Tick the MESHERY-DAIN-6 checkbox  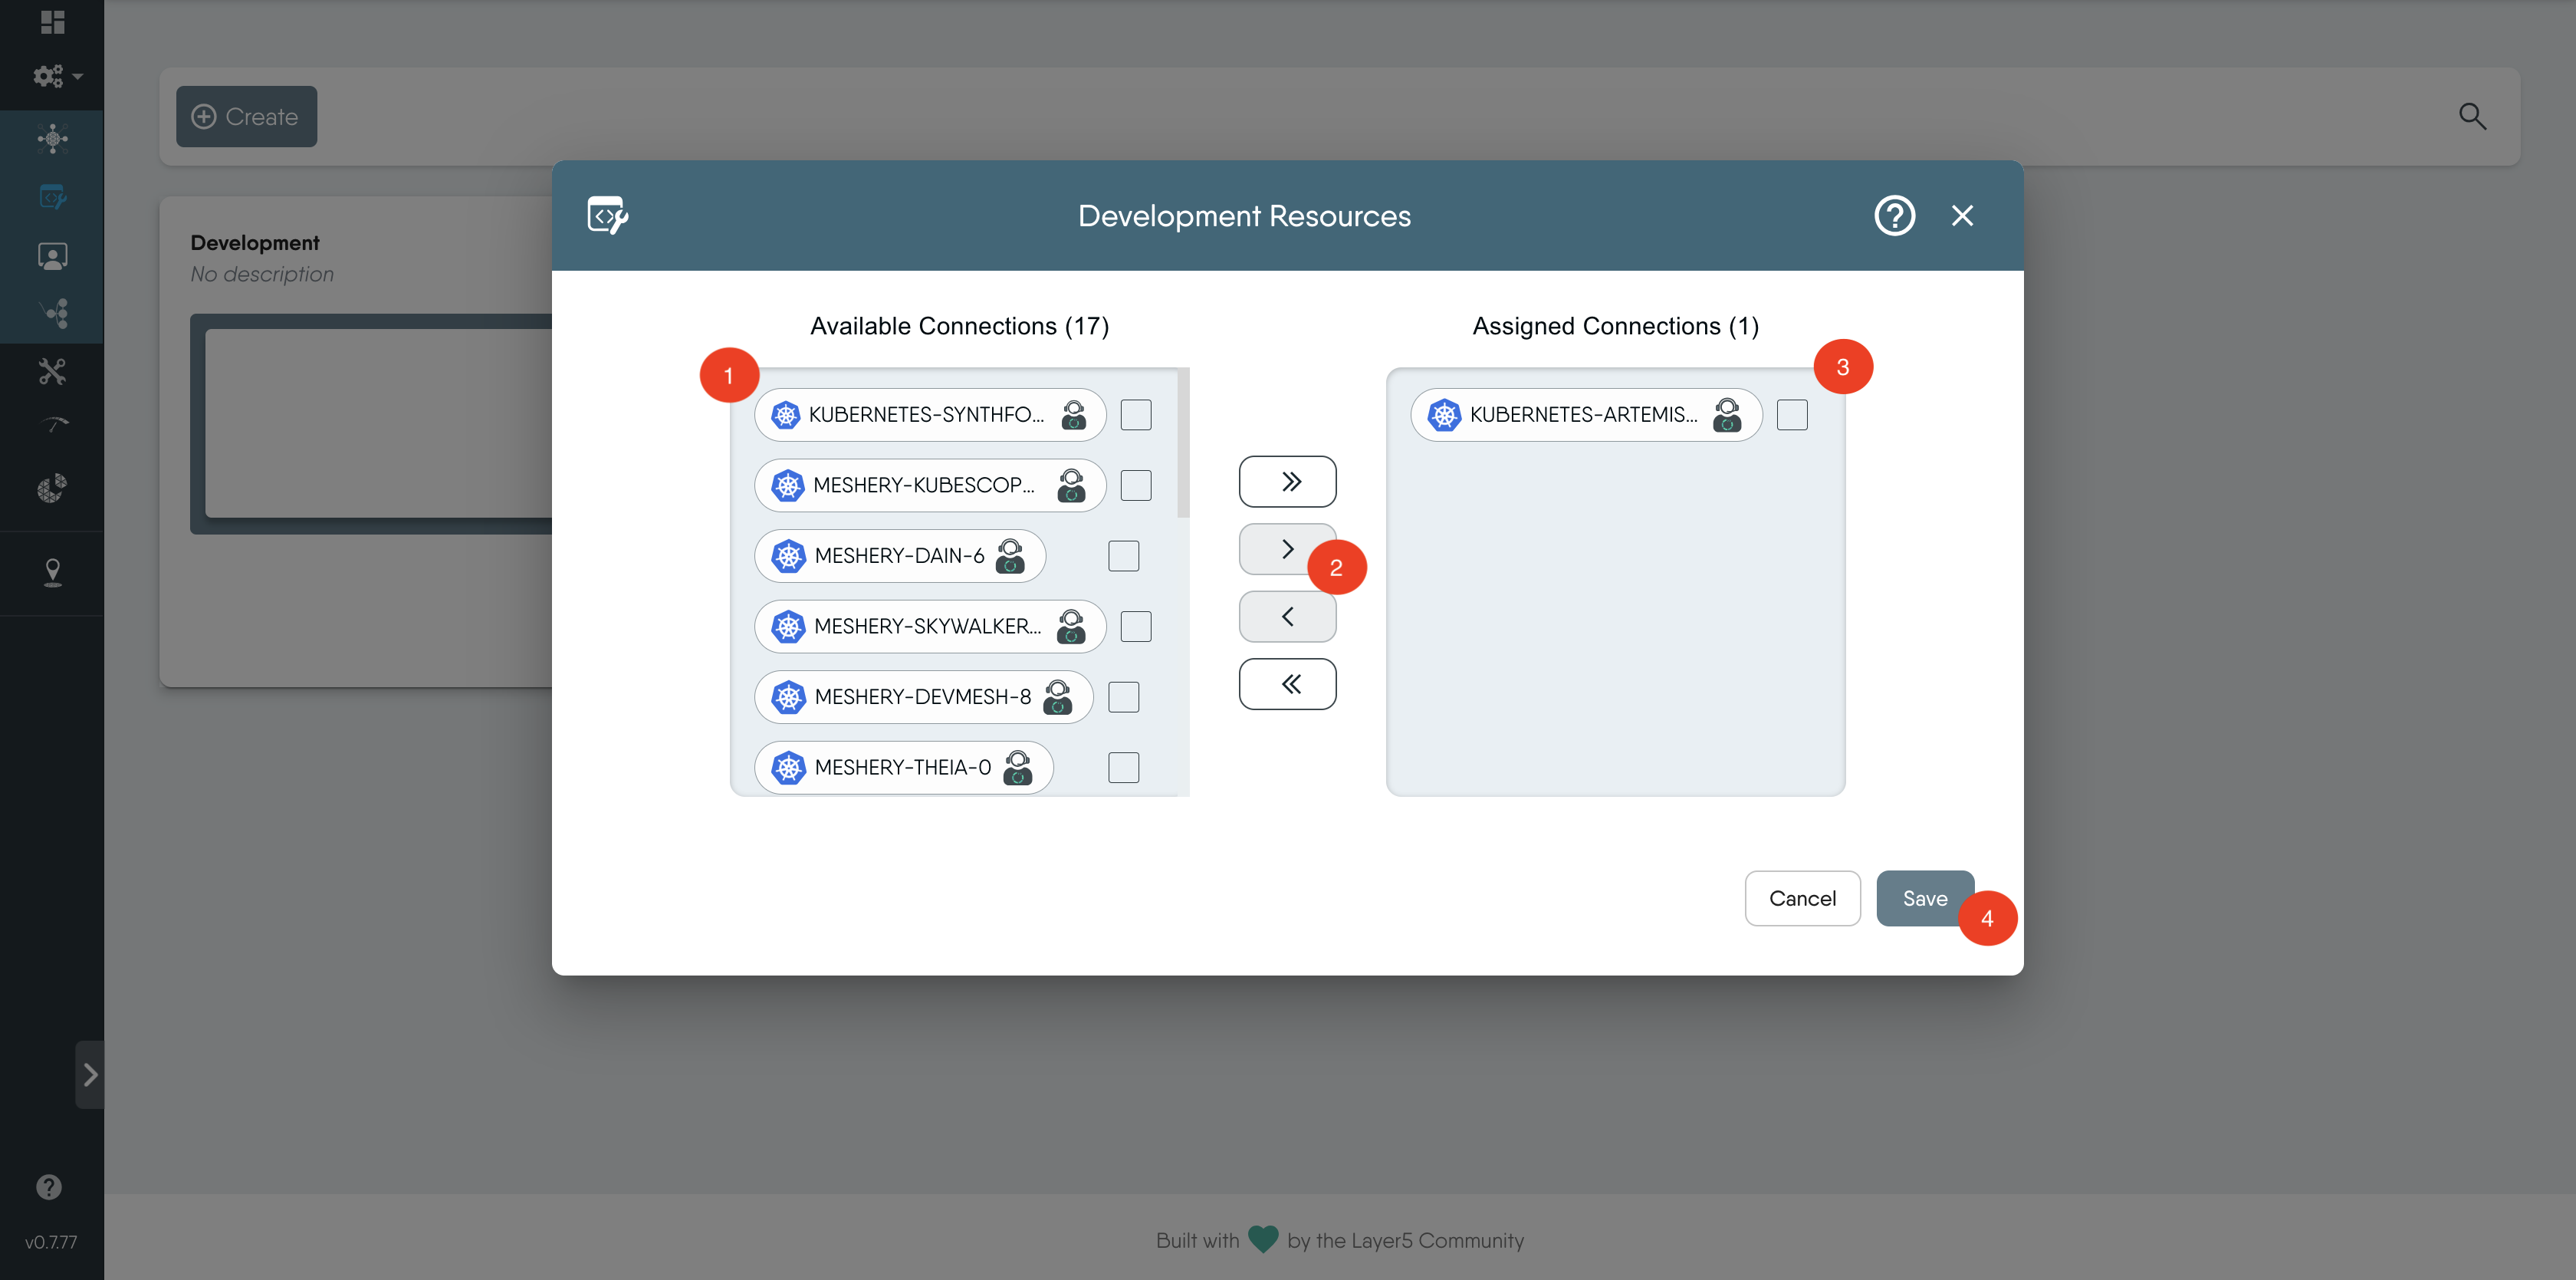point(1123,556)
